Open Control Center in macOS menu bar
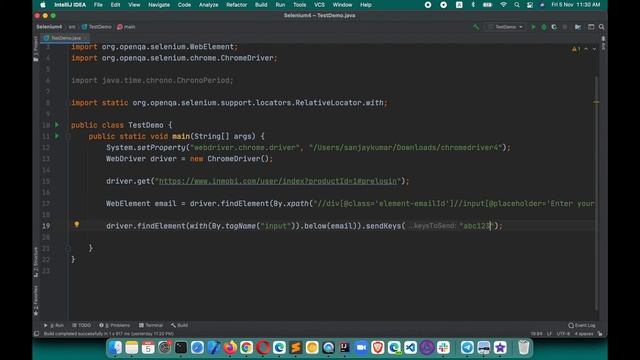 coord(529,5)
